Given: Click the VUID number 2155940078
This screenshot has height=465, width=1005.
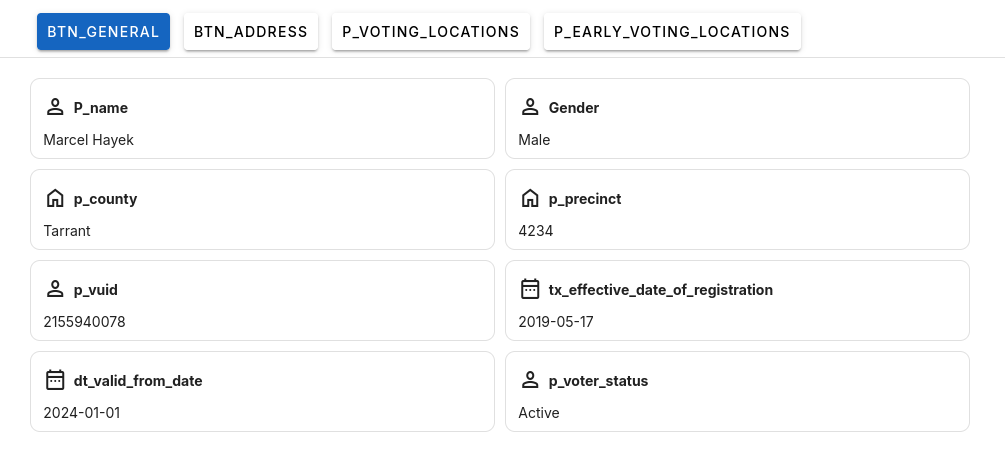Looking at the screenshot, I should [x=85, y=322].
